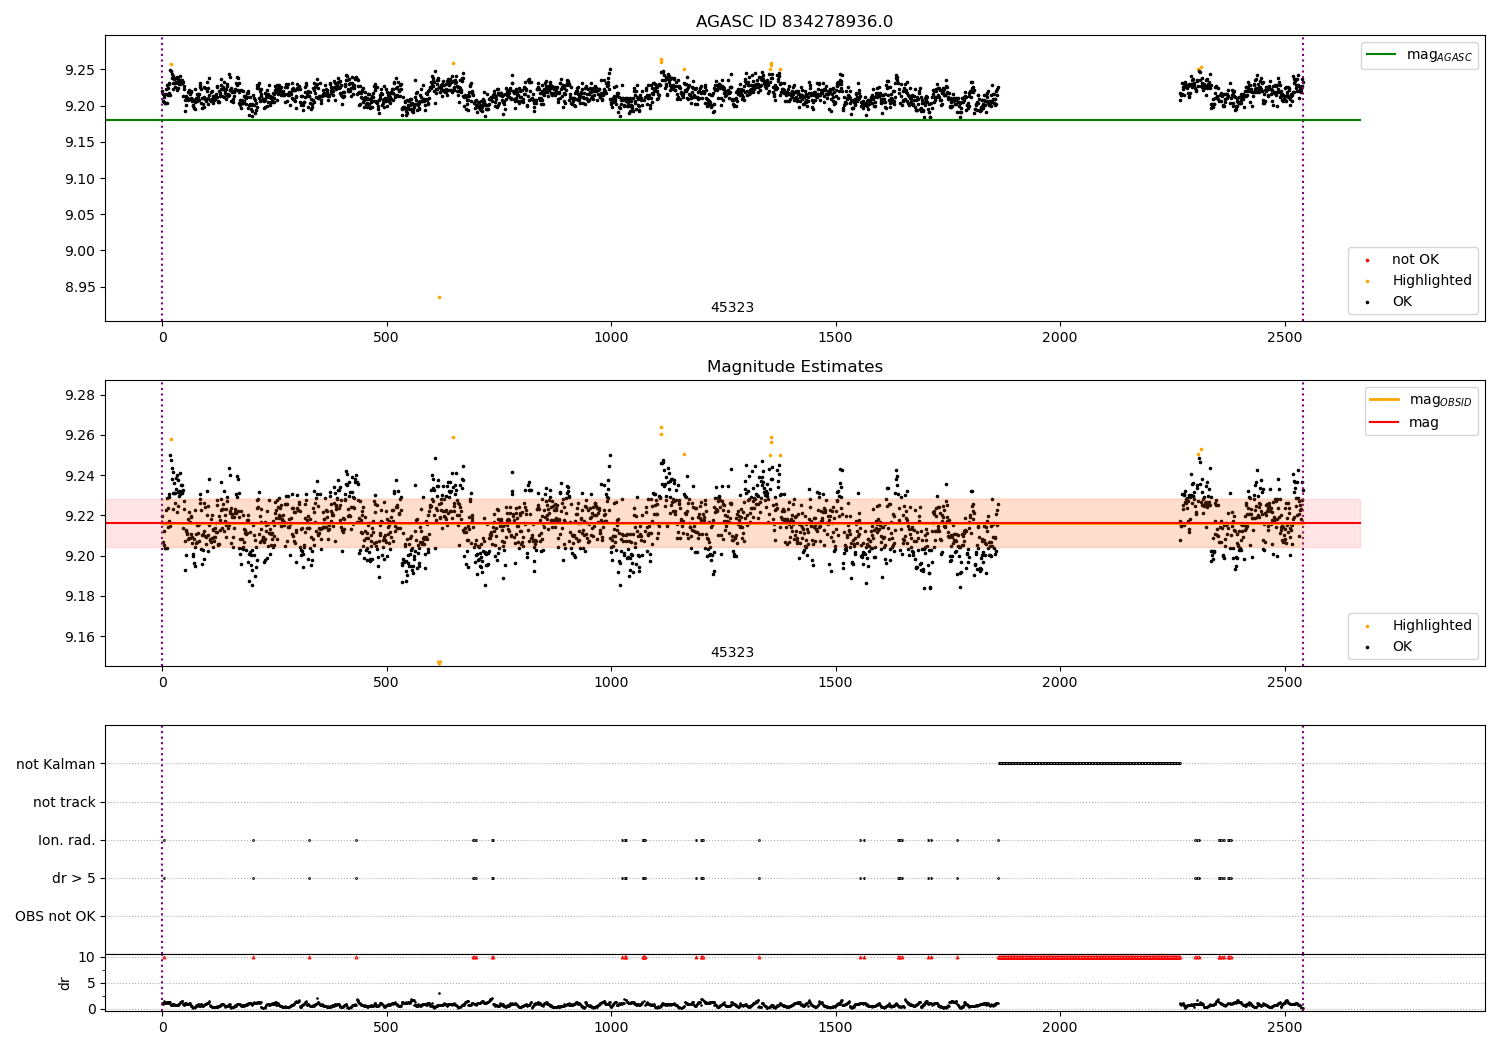This screenshot has width=1500, height=1050.
Task: Select 'Highlighted' legend entry in Magnitude Estimates plot
Action: coord(1431,626)
